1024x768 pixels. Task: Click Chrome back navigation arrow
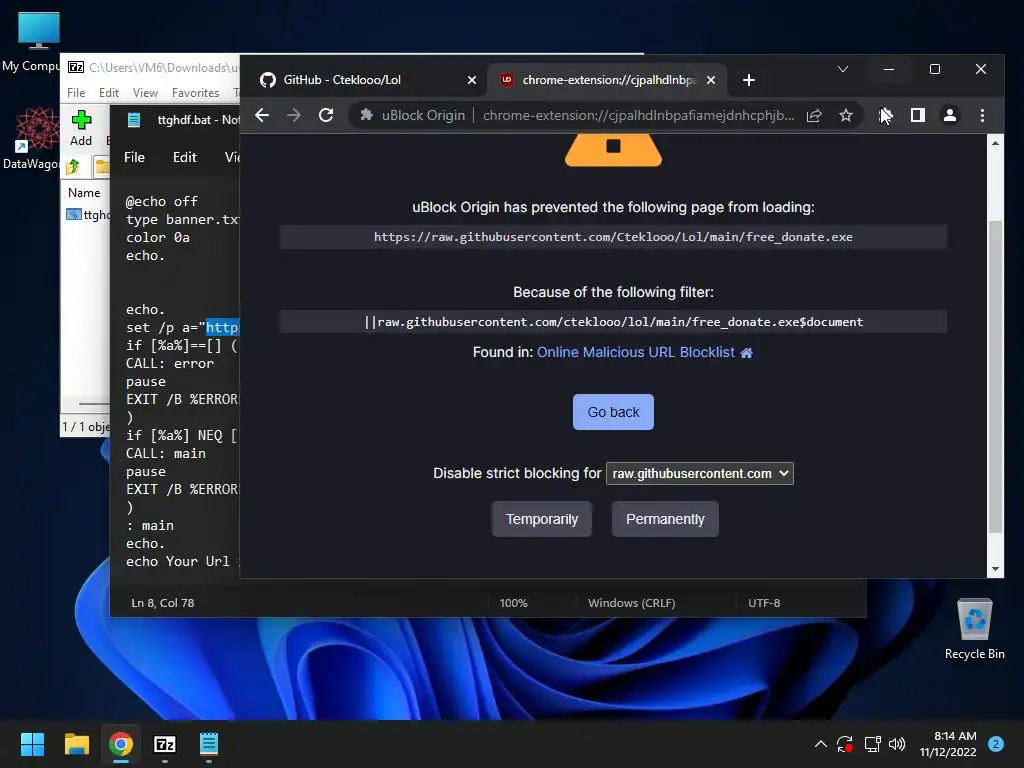pyautogui.click(x=262, y=116)
